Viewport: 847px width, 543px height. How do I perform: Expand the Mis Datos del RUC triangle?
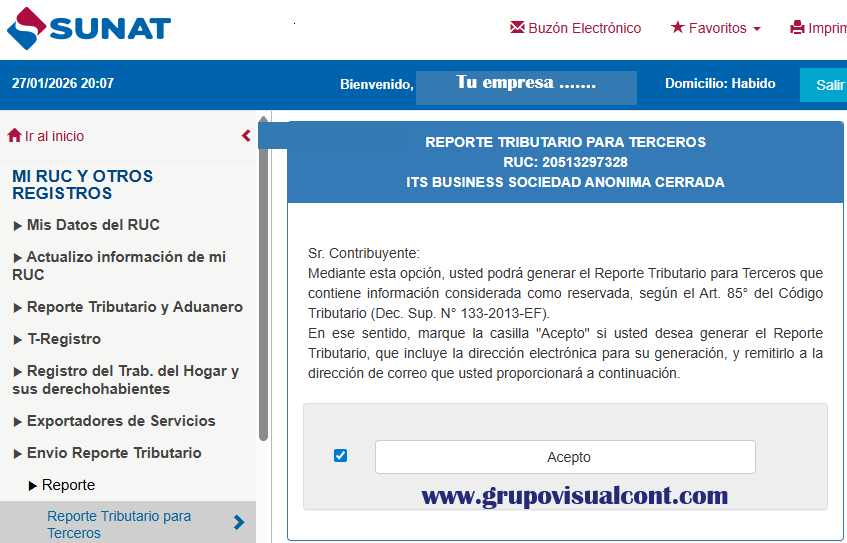click(17, 226)
